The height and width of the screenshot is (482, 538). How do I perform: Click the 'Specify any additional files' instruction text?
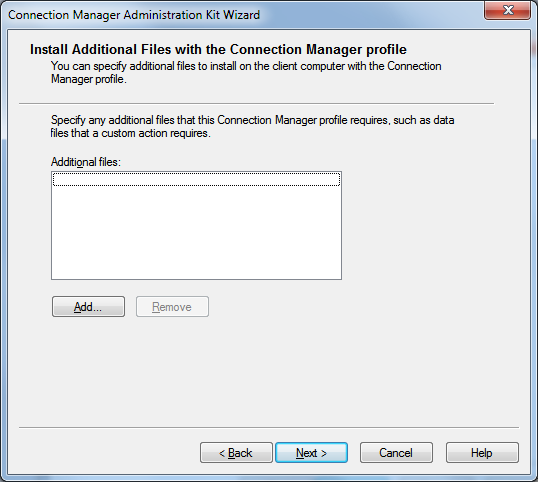click(252, 127)
